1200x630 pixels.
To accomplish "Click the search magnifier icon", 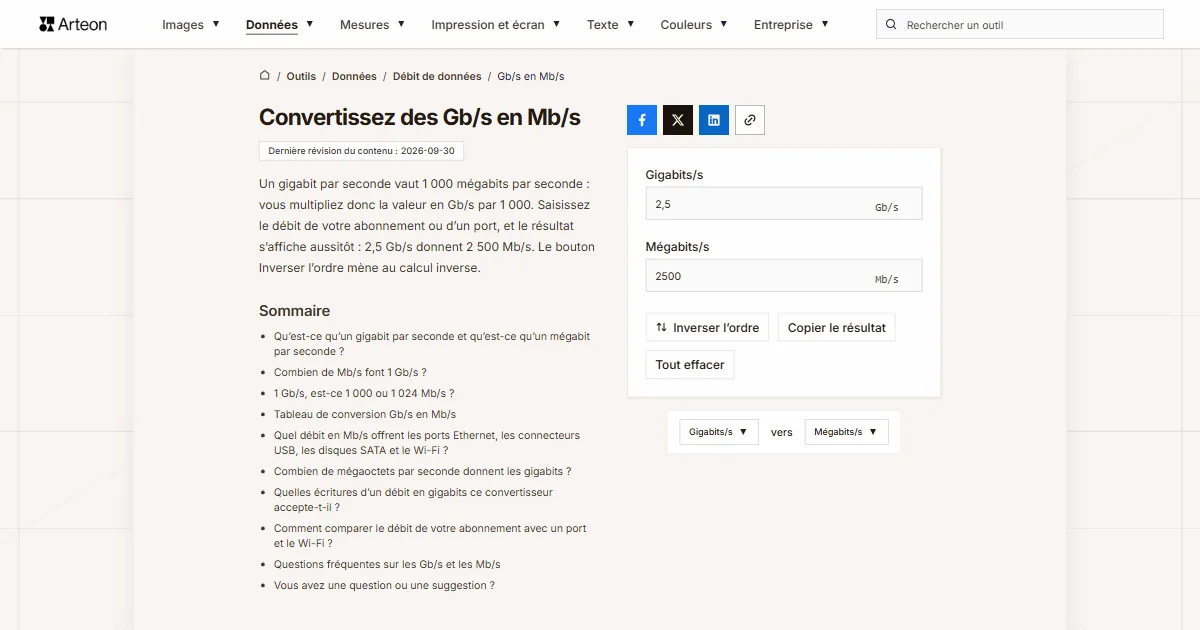I will coord(892,25).
